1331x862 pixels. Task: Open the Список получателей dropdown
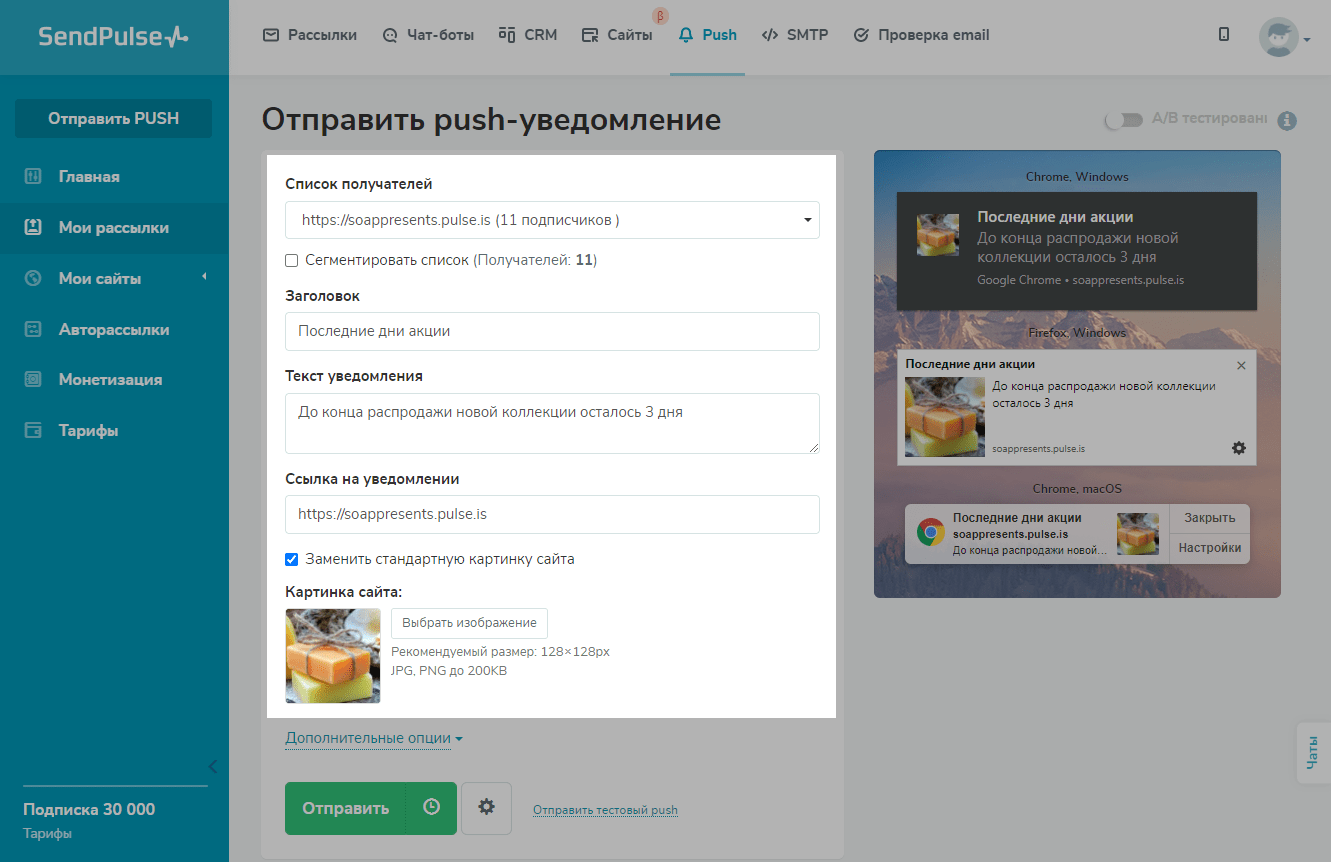[x=552, y=220]
